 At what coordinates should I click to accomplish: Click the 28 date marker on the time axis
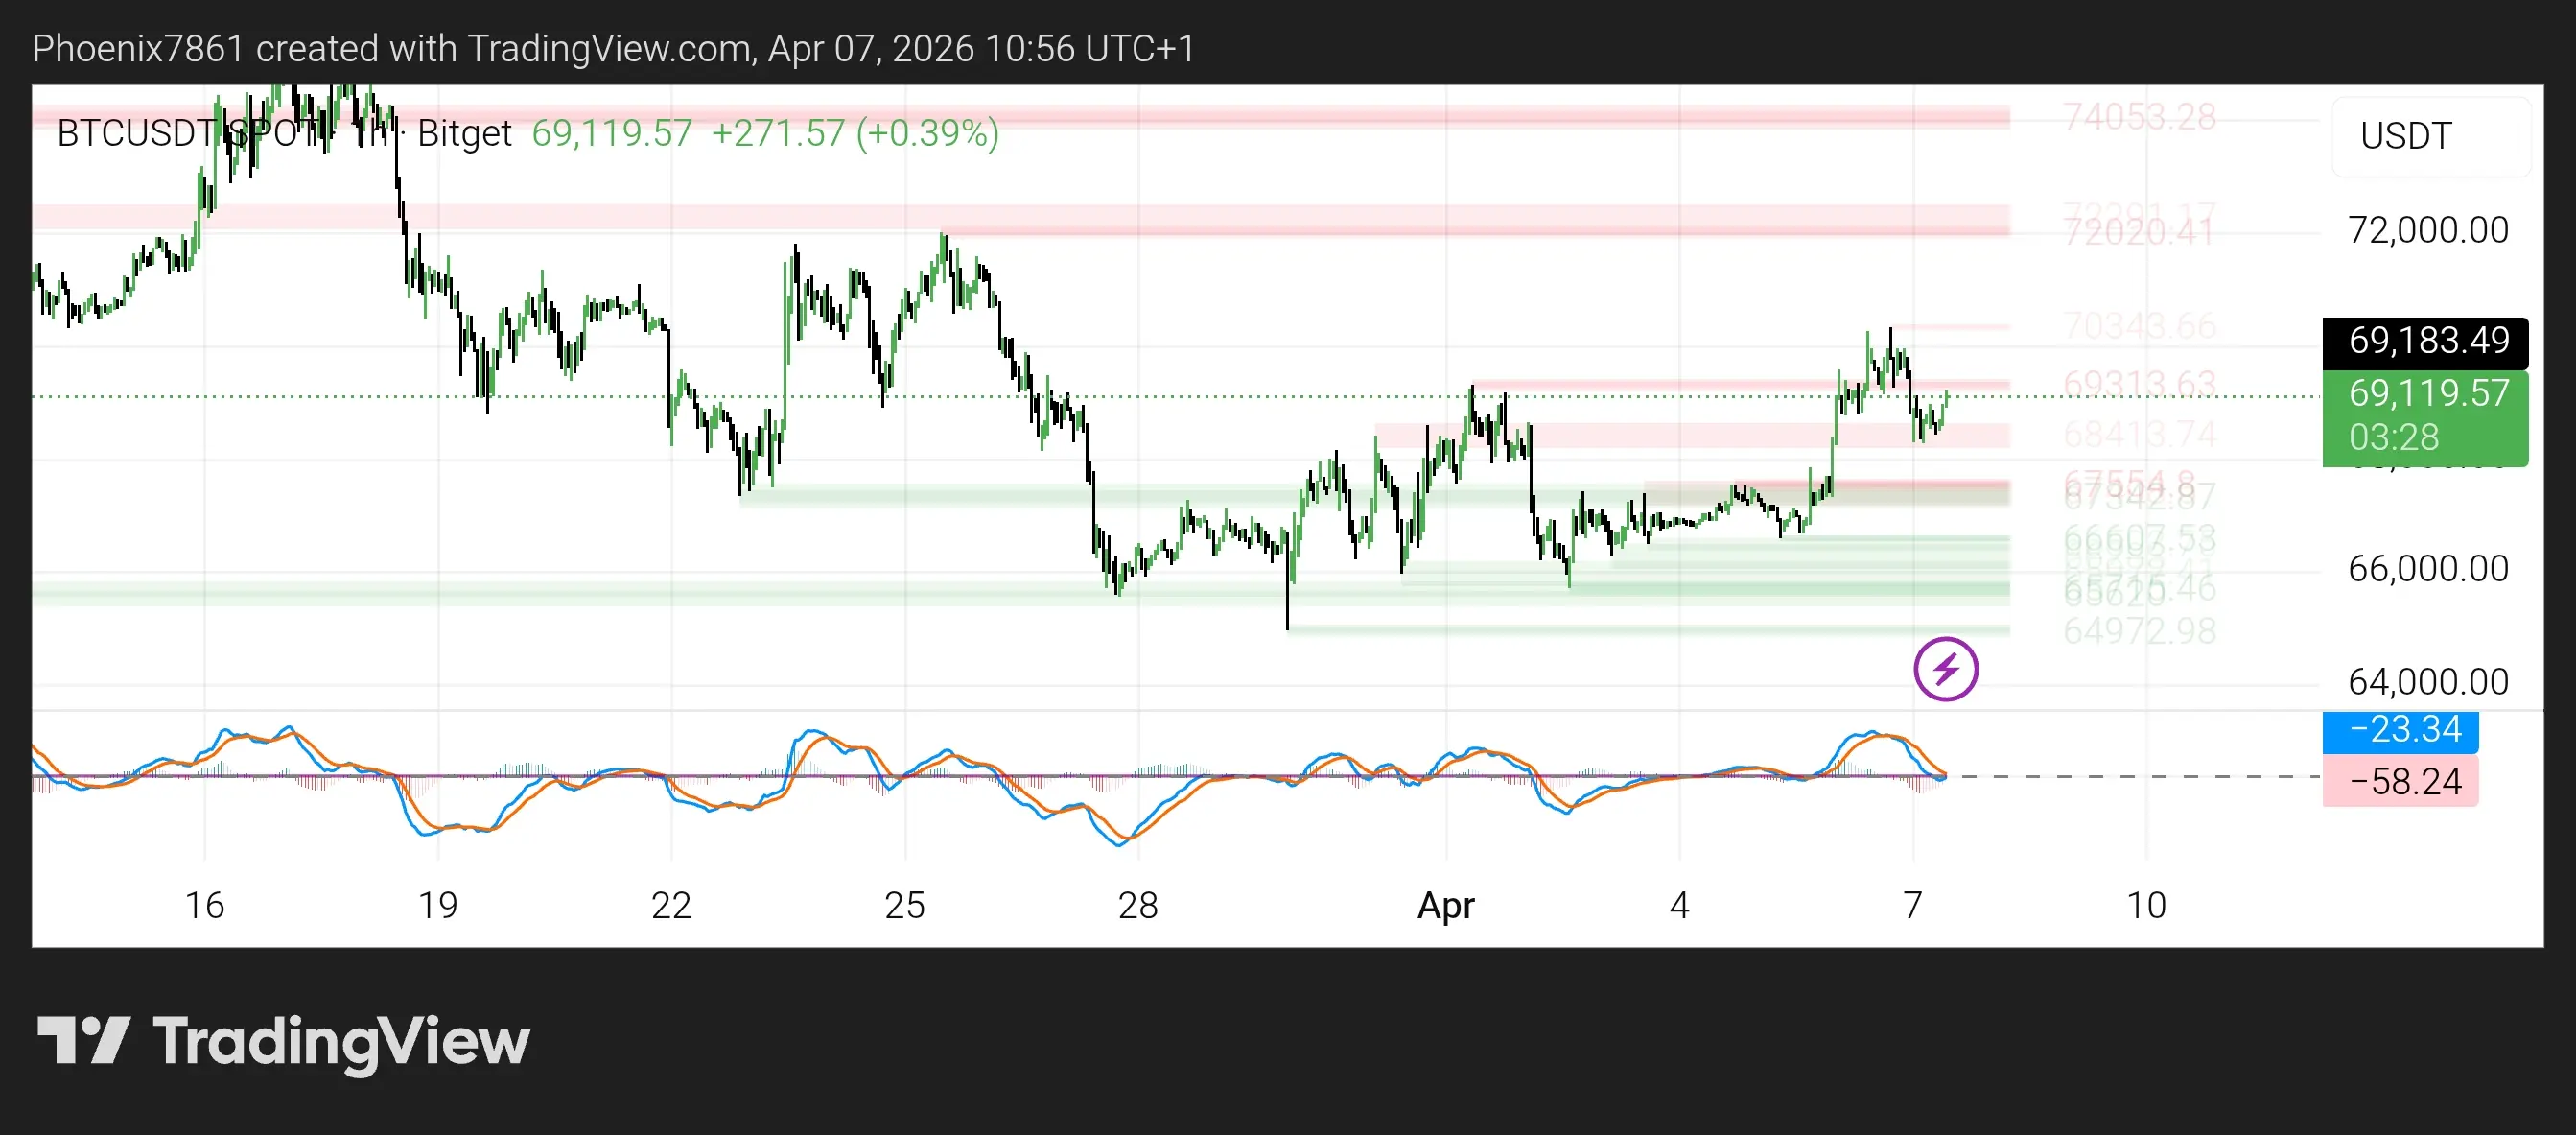tap(1137, 905)
